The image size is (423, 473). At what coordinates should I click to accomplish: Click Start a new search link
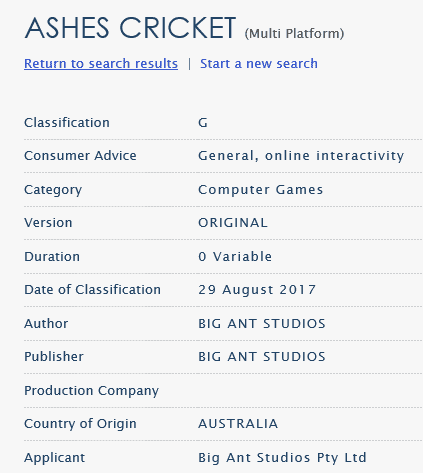[x=259, y=63]
